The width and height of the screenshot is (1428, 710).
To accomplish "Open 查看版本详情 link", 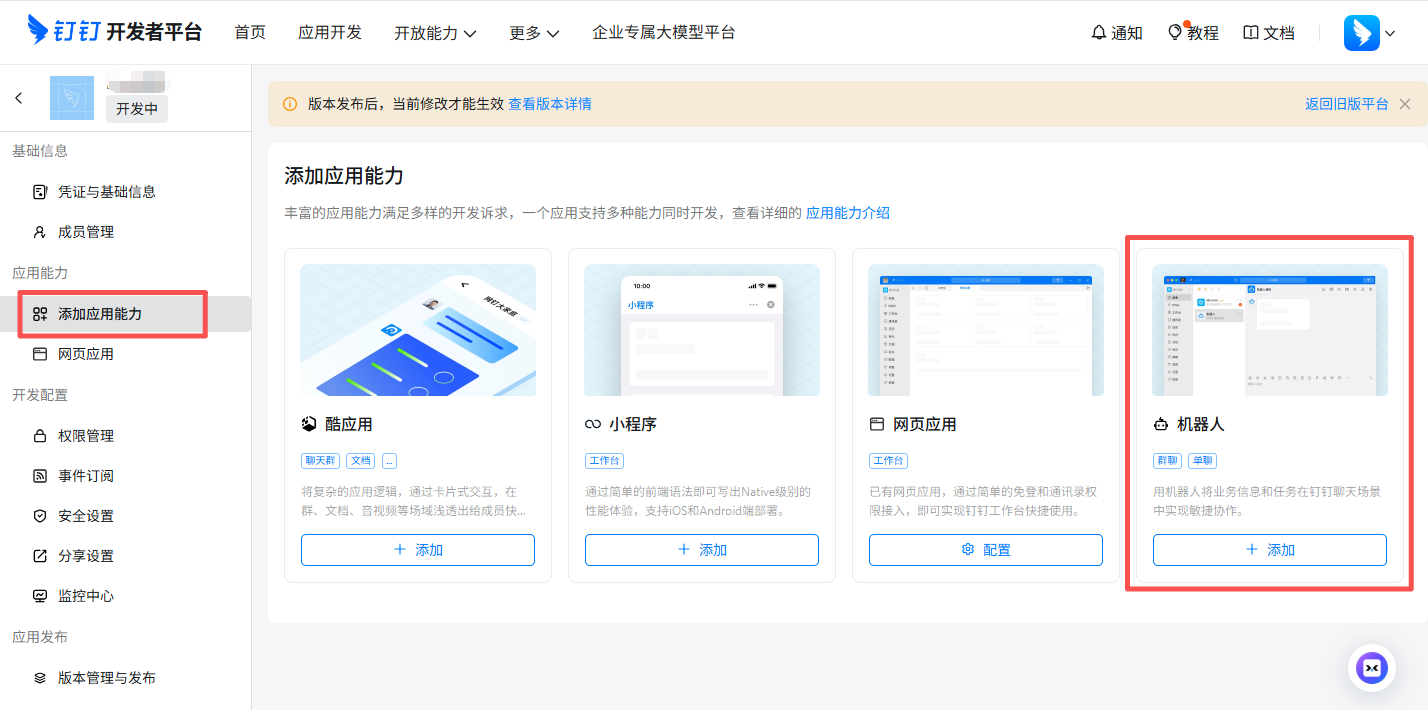I will click(550, 104).
